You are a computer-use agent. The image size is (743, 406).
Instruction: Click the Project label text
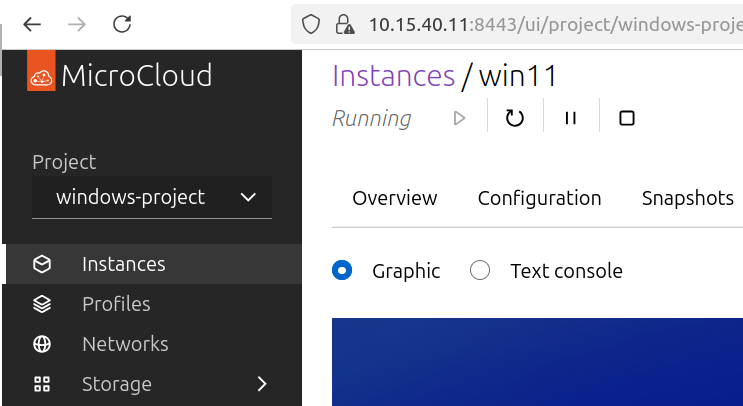coord(64,162)
